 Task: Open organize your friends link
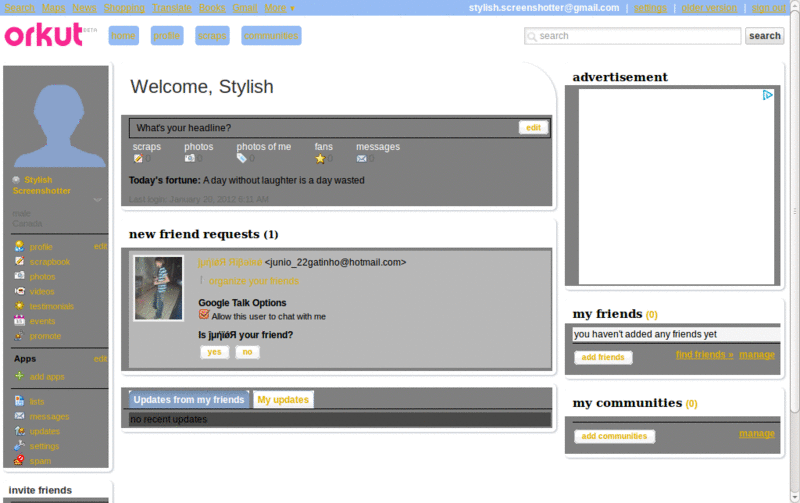(254, 281)
